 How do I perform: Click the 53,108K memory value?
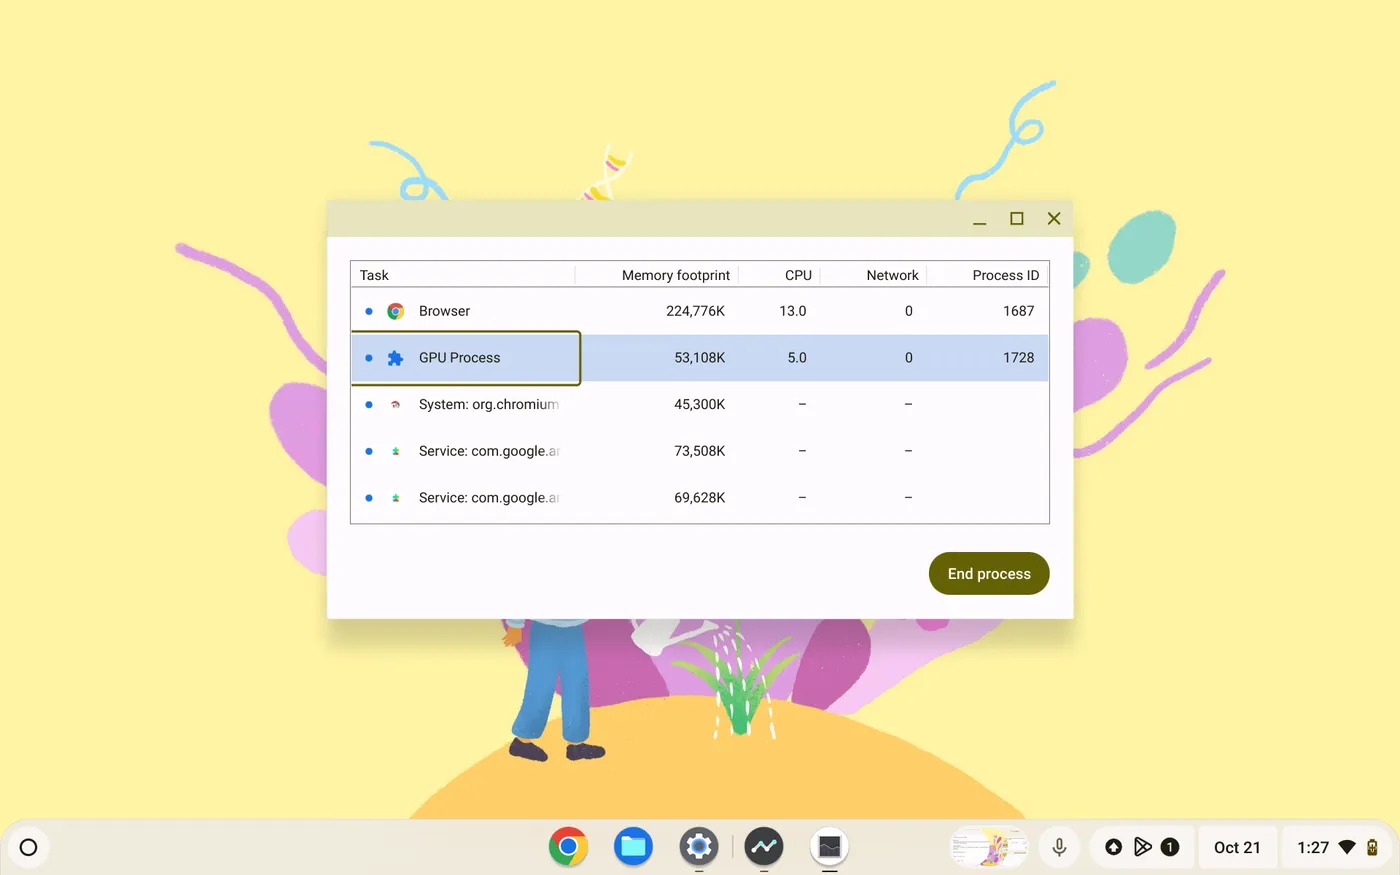pos(699,358)
